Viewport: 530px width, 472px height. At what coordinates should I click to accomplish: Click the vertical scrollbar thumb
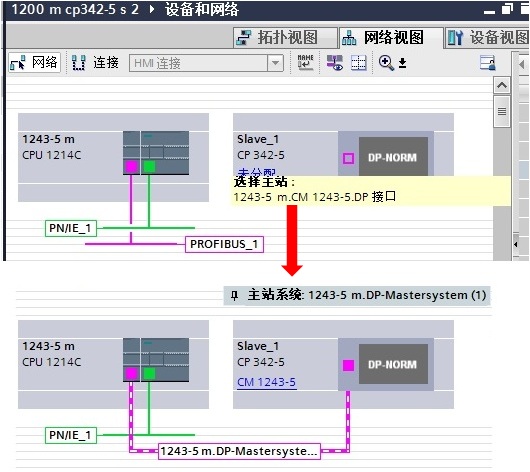(502, 112)
